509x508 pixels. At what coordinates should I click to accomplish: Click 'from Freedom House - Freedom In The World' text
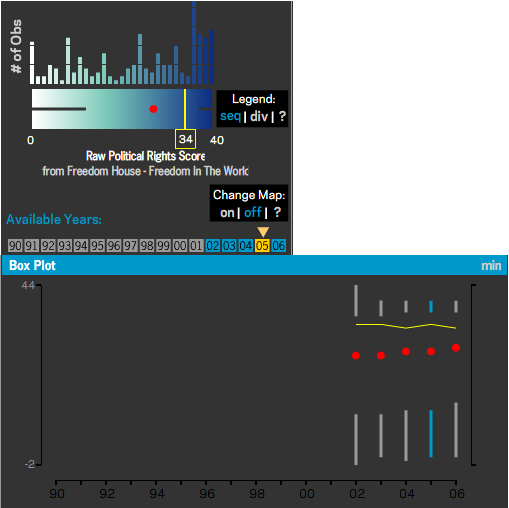click(145, 171)
